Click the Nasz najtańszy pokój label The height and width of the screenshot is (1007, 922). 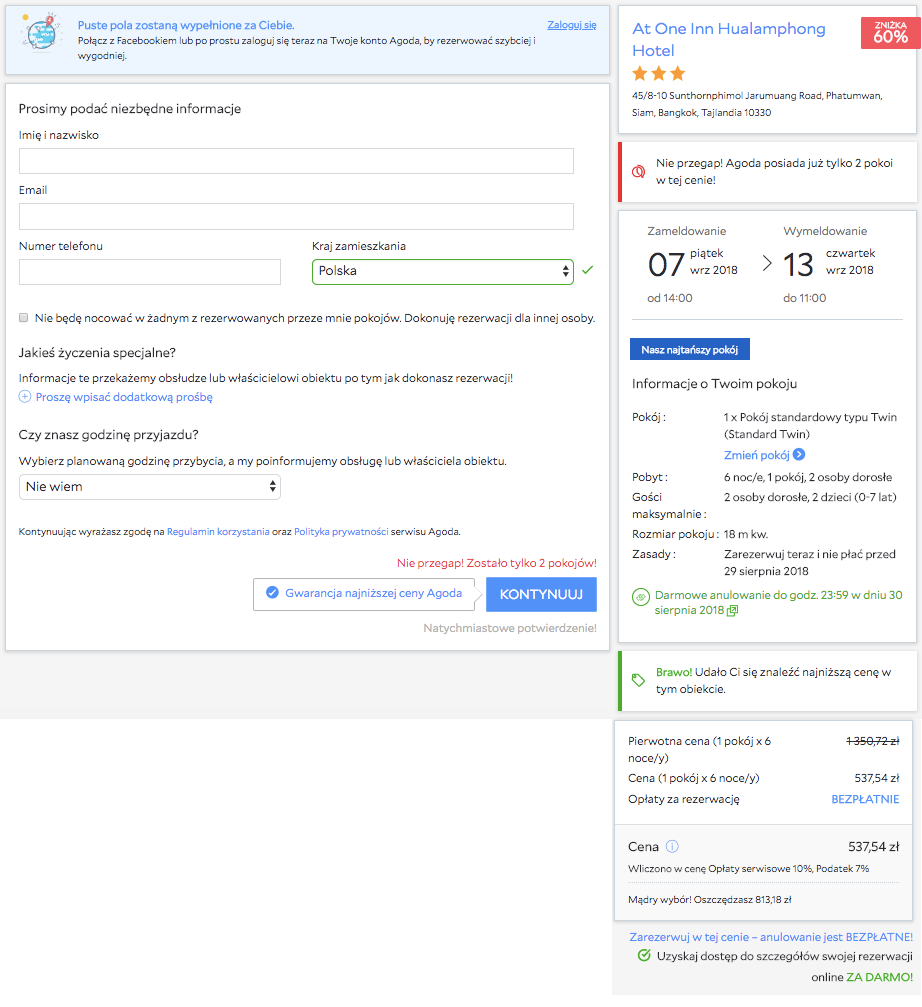point(690,349)
